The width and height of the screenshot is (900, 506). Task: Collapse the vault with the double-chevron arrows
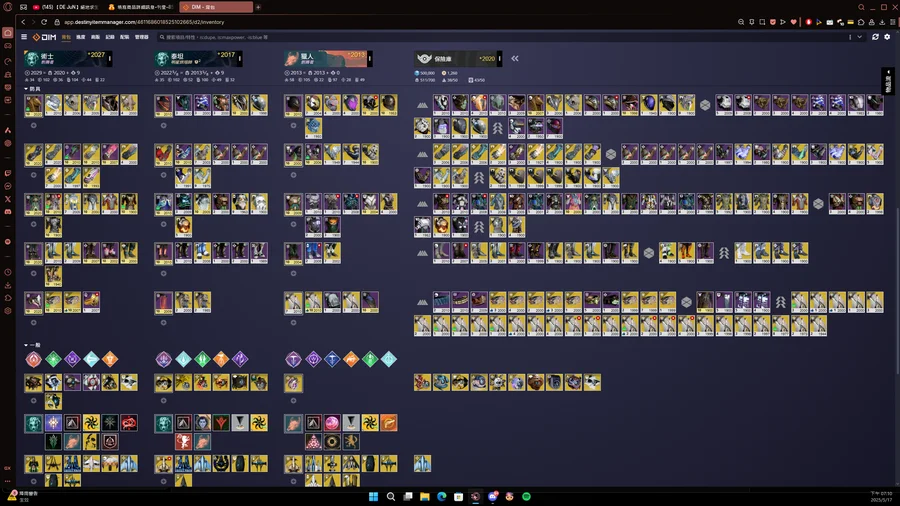[515, 59]
